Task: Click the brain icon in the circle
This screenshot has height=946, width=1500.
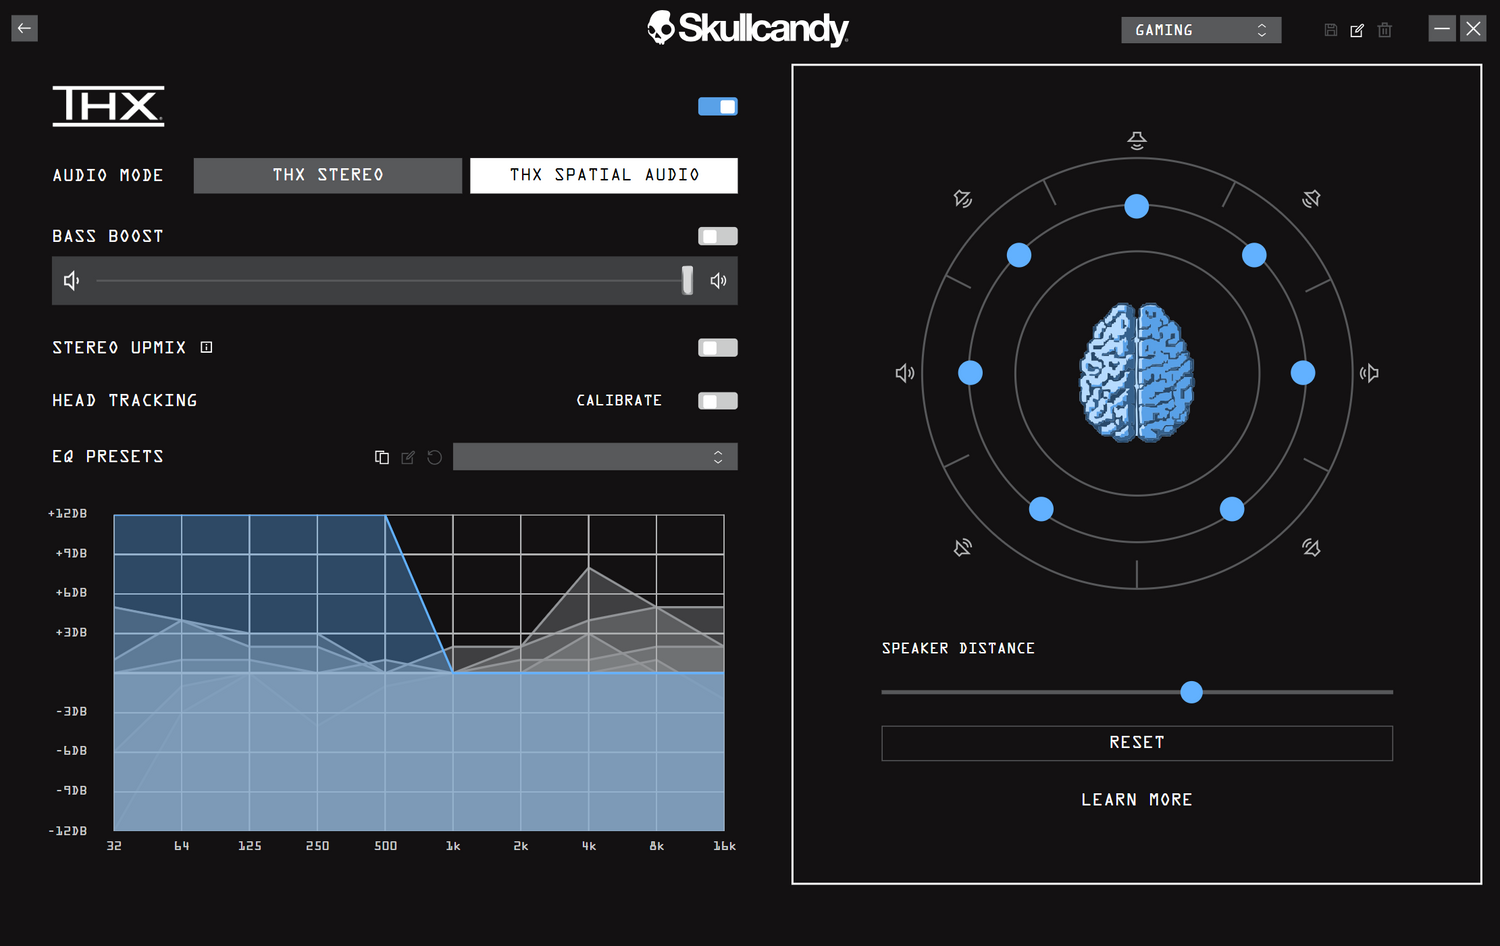Action: 1137,372
